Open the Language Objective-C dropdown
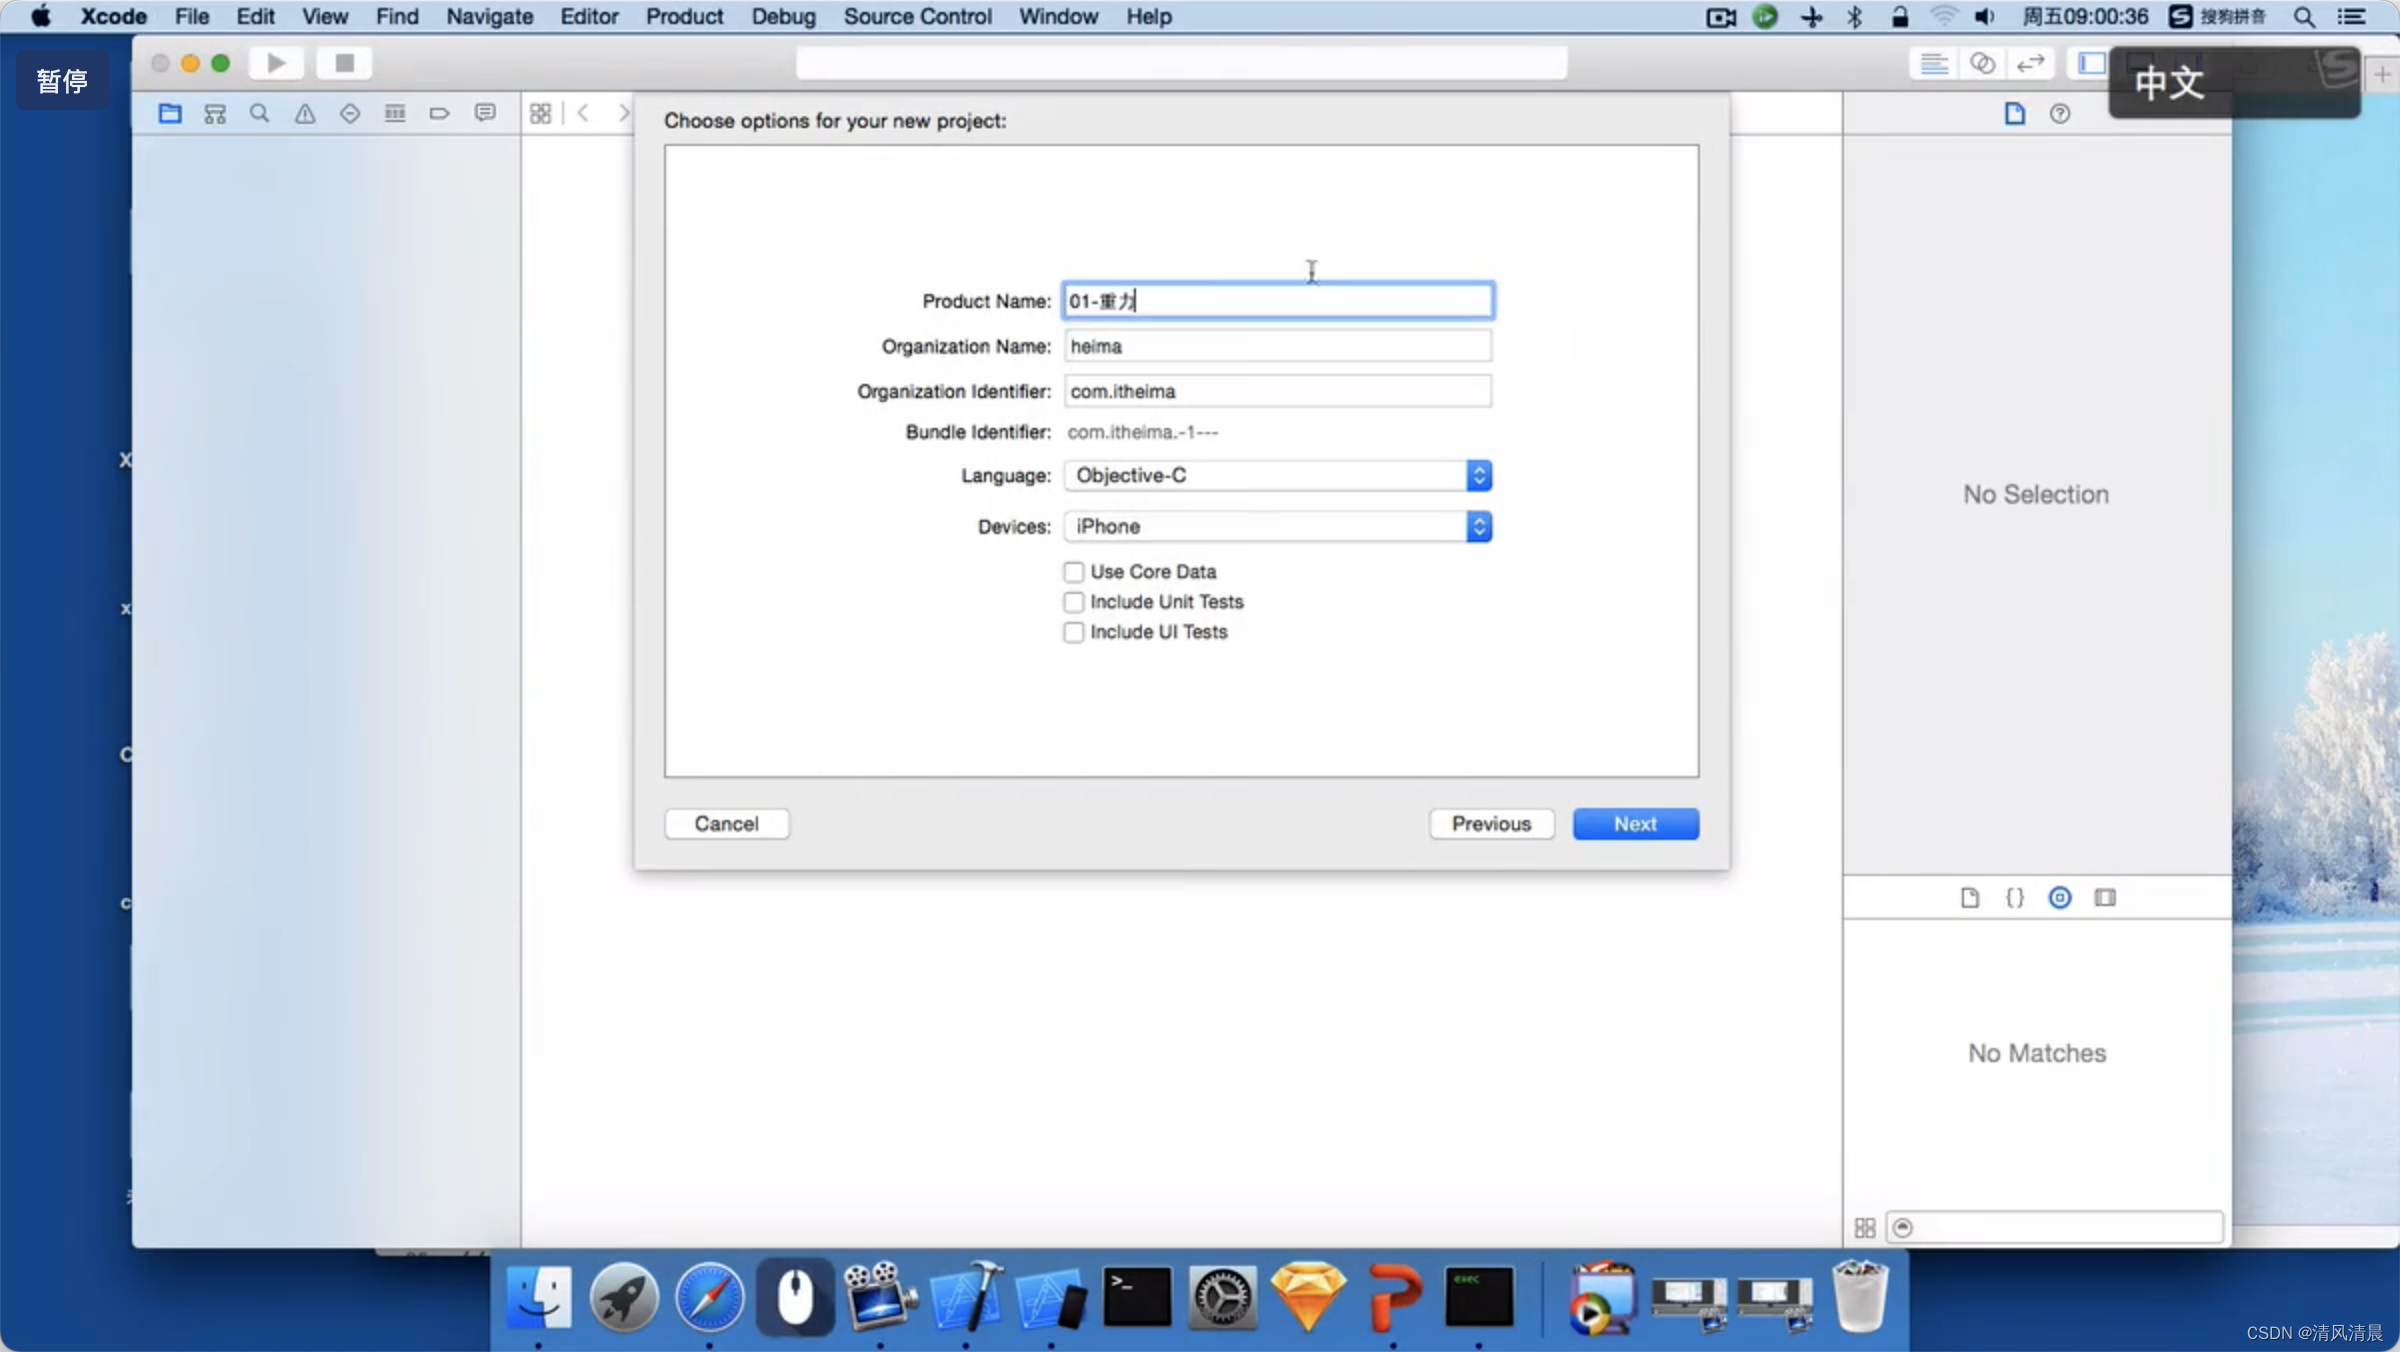 (x=1277, y=475)
